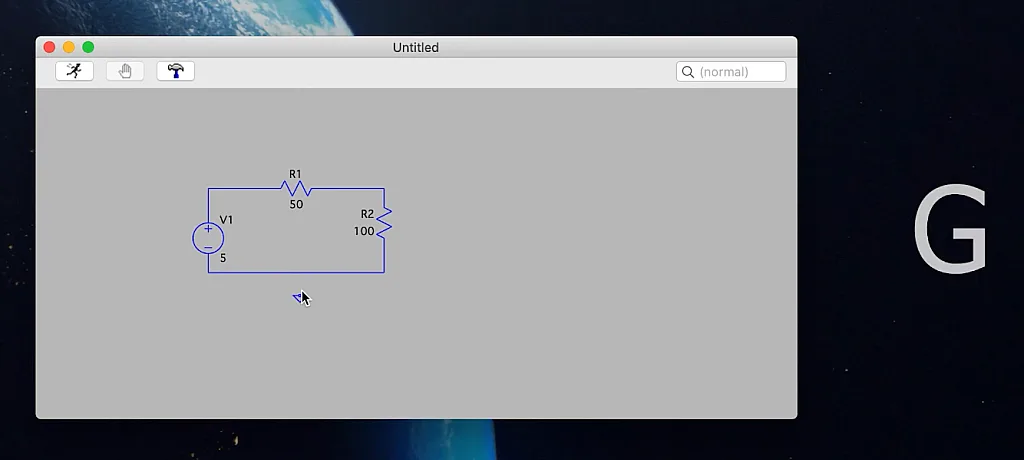Click the 50 value under R1
Image resolution: width=1024 pixels, height=460 pixels.
coord(296,205)
